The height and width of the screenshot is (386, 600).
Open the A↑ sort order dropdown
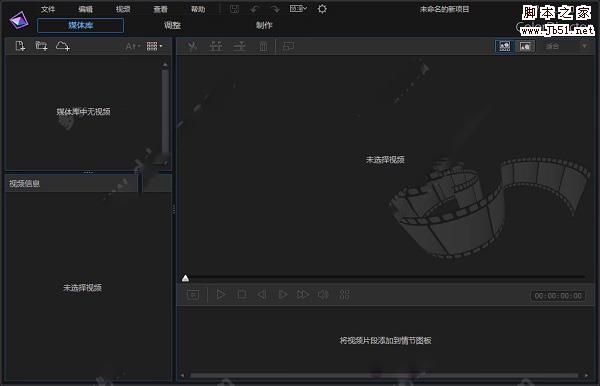pyautogui.click(x=132, y=47)
